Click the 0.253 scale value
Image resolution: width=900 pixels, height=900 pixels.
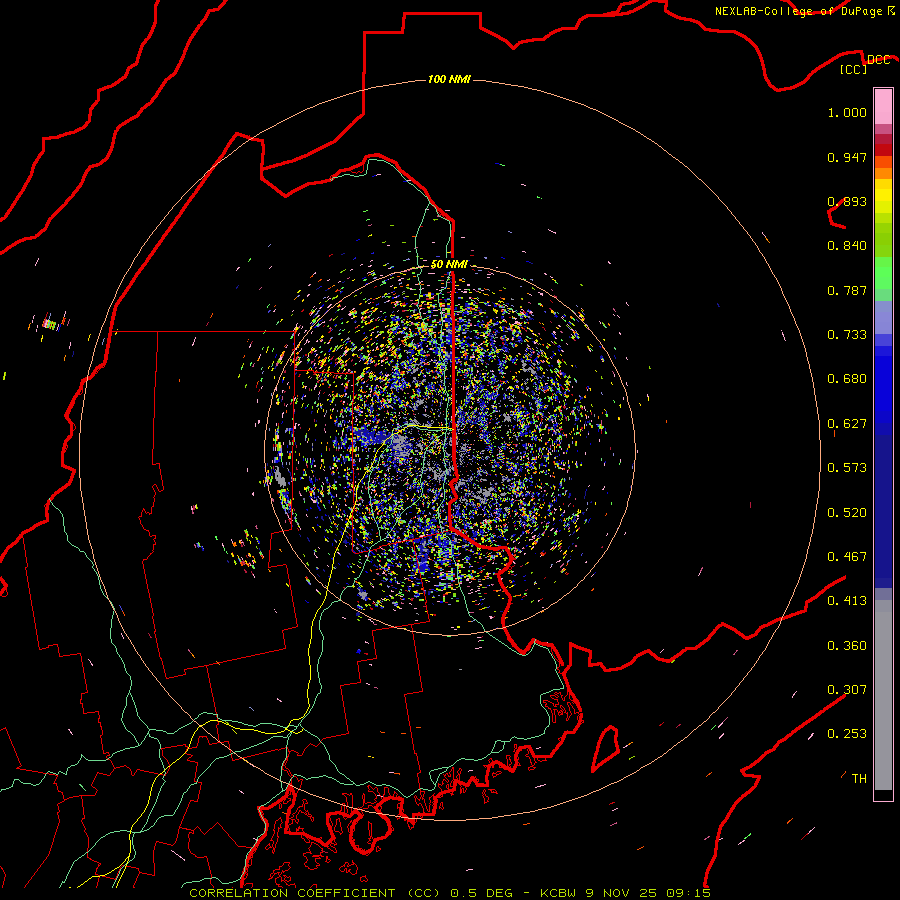tap(847, 734)
